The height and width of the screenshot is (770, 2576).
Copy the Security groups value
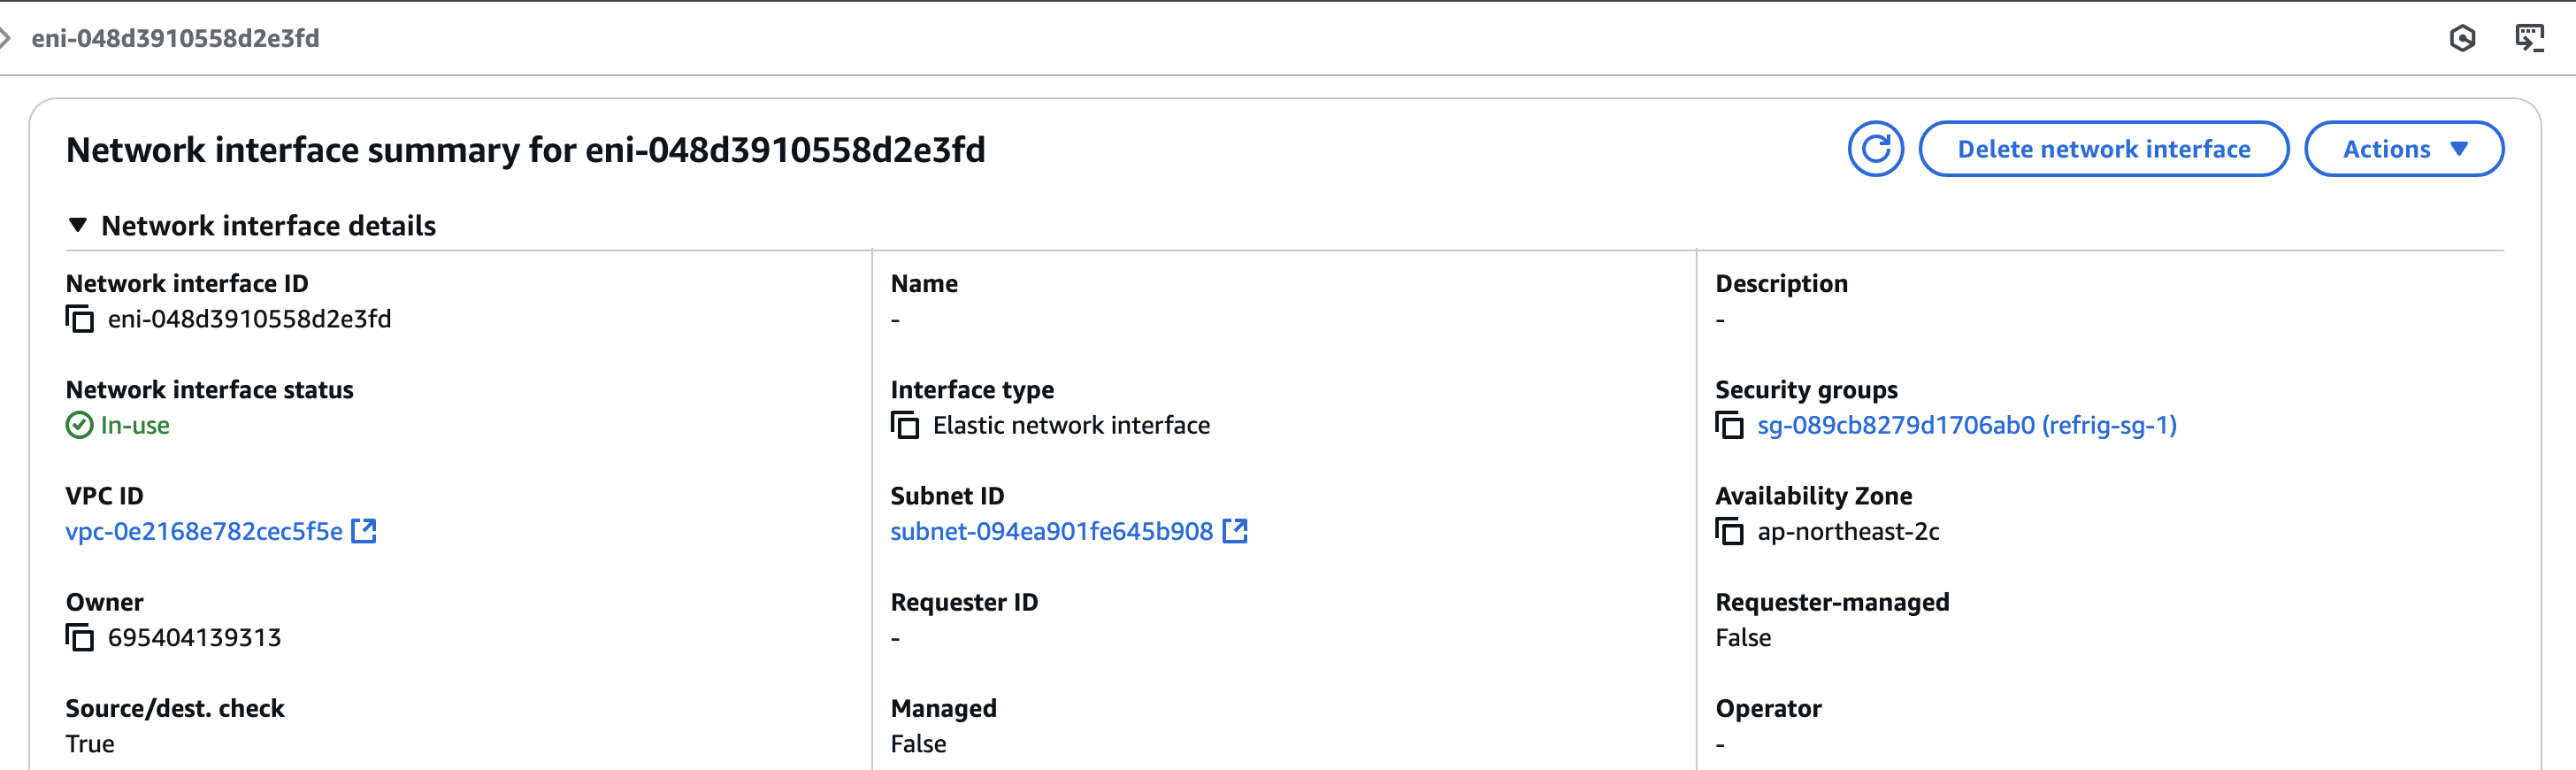1730,425
